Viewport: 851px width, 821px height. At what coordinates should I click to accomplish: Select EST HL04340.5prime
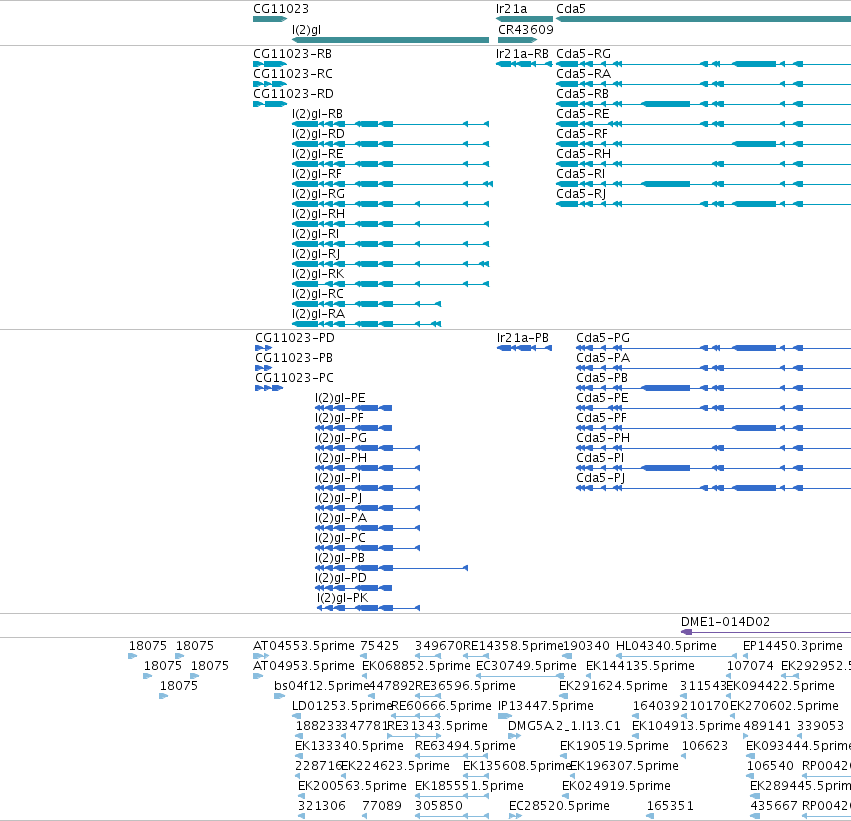pos(666,646)
